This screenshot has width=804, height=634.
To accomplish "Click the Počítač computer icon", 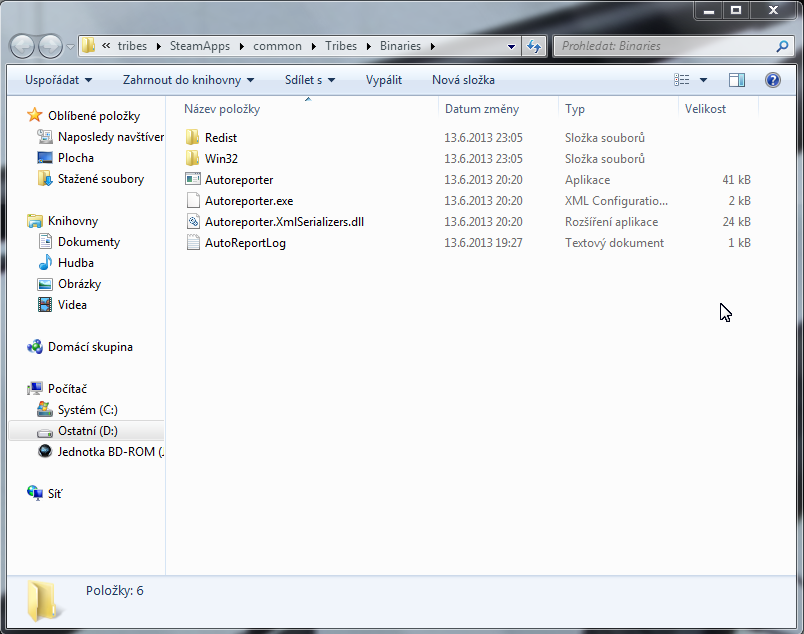I will point(34,389).
